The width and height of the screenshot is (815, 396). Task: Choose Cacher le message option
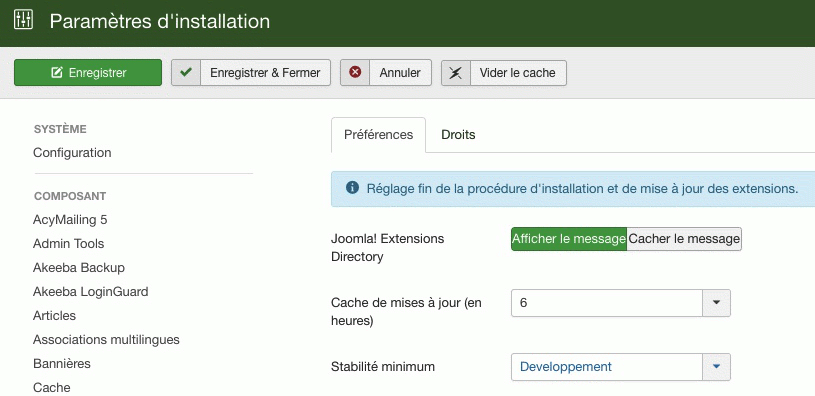684,239
